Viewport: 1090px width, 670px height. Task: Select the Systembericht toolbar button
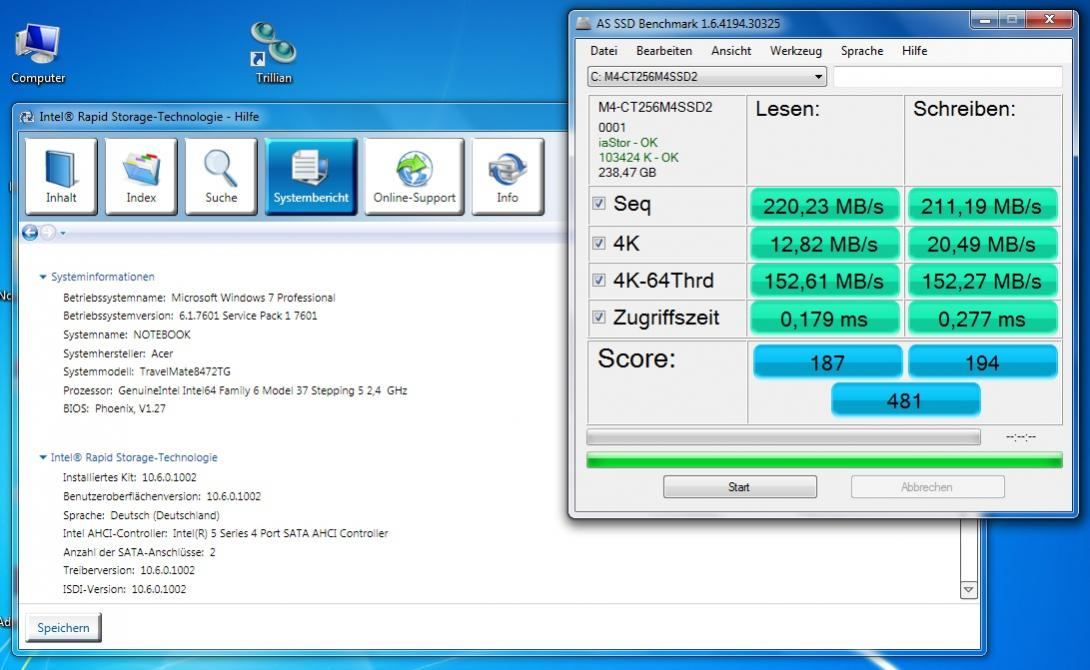pos(311,176)
